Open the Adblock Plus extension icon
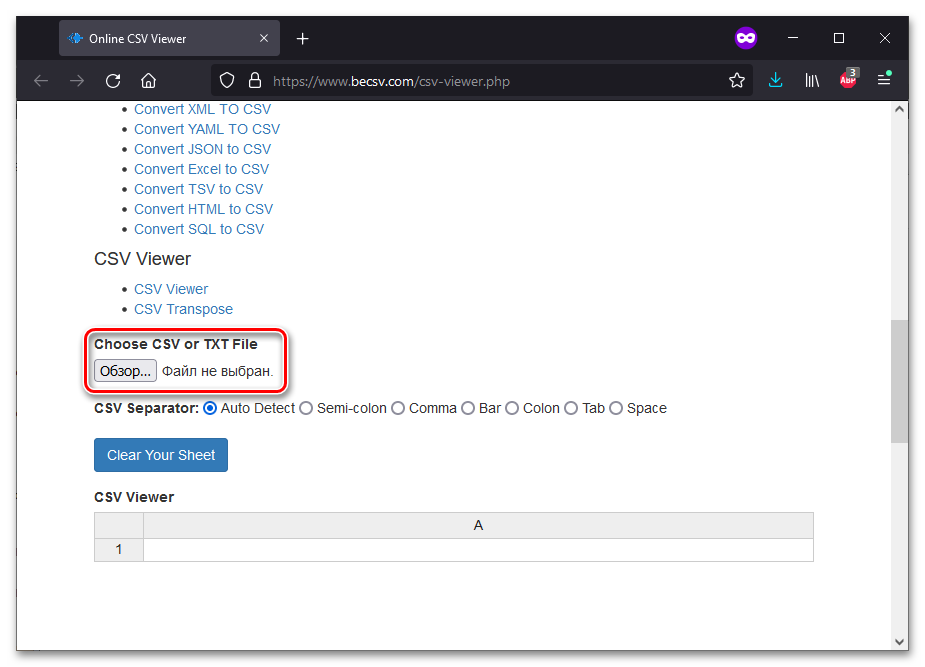The width and height of the screenshot is (925, 667). point(849,79)
